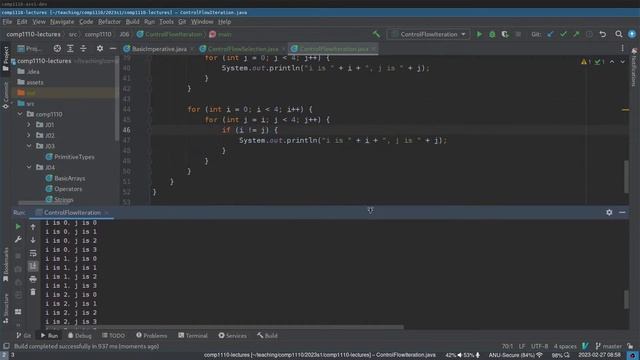Open the Build tool window
Viewport: 640px width, 360px height.
(x=267, y=336)
